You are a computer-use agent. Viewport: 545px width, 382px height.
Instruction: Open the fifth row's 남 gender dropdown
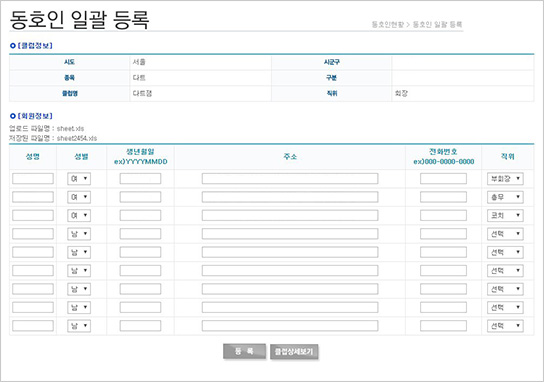[79, 252]
